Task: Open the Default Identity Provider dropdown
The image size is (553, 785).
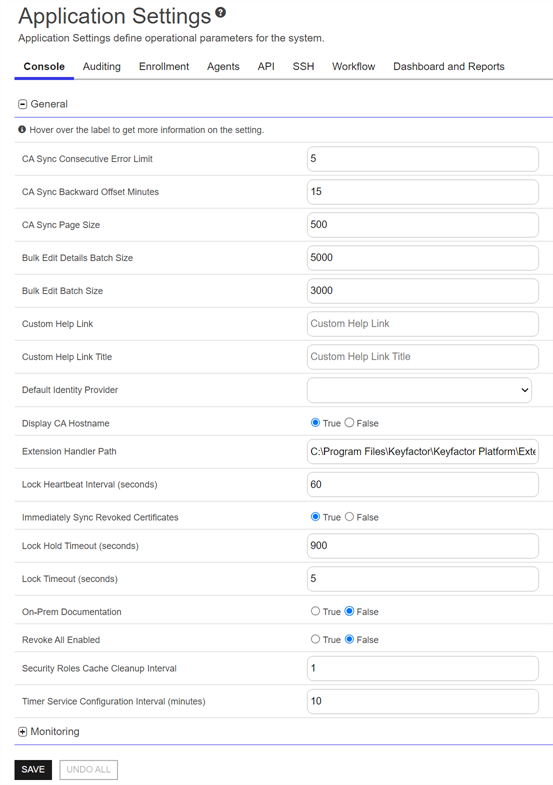Action: click(419, 390)
